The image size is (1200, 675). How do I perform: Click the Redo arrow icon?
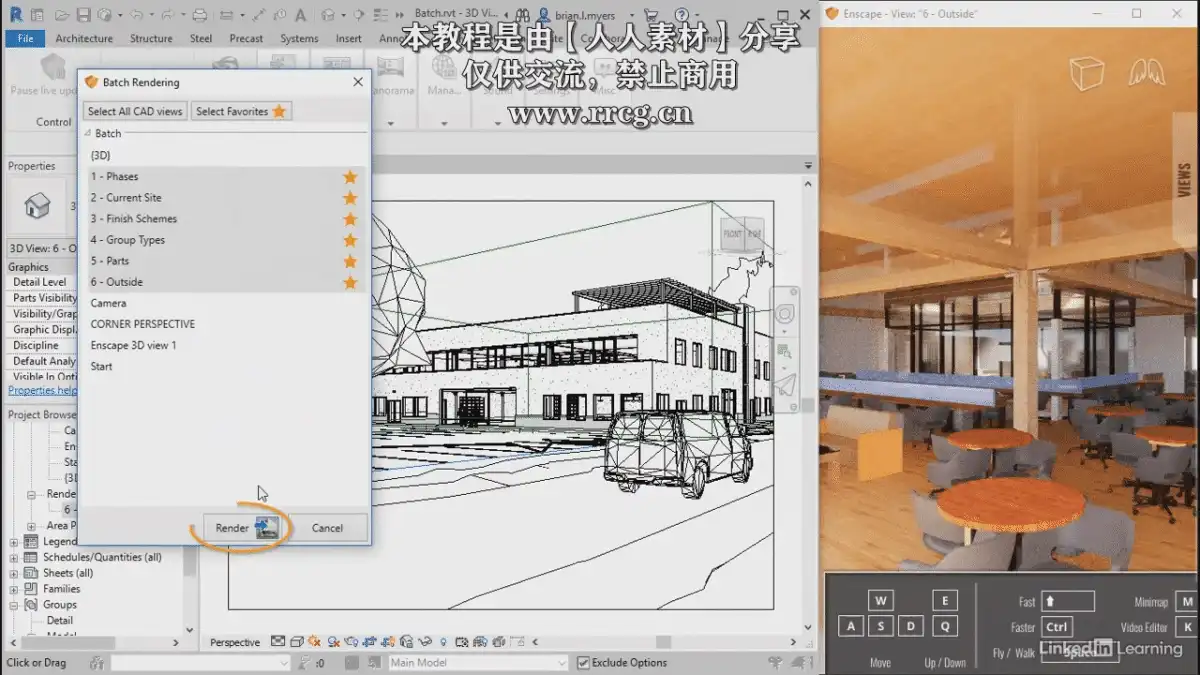[x=168, y=15]
